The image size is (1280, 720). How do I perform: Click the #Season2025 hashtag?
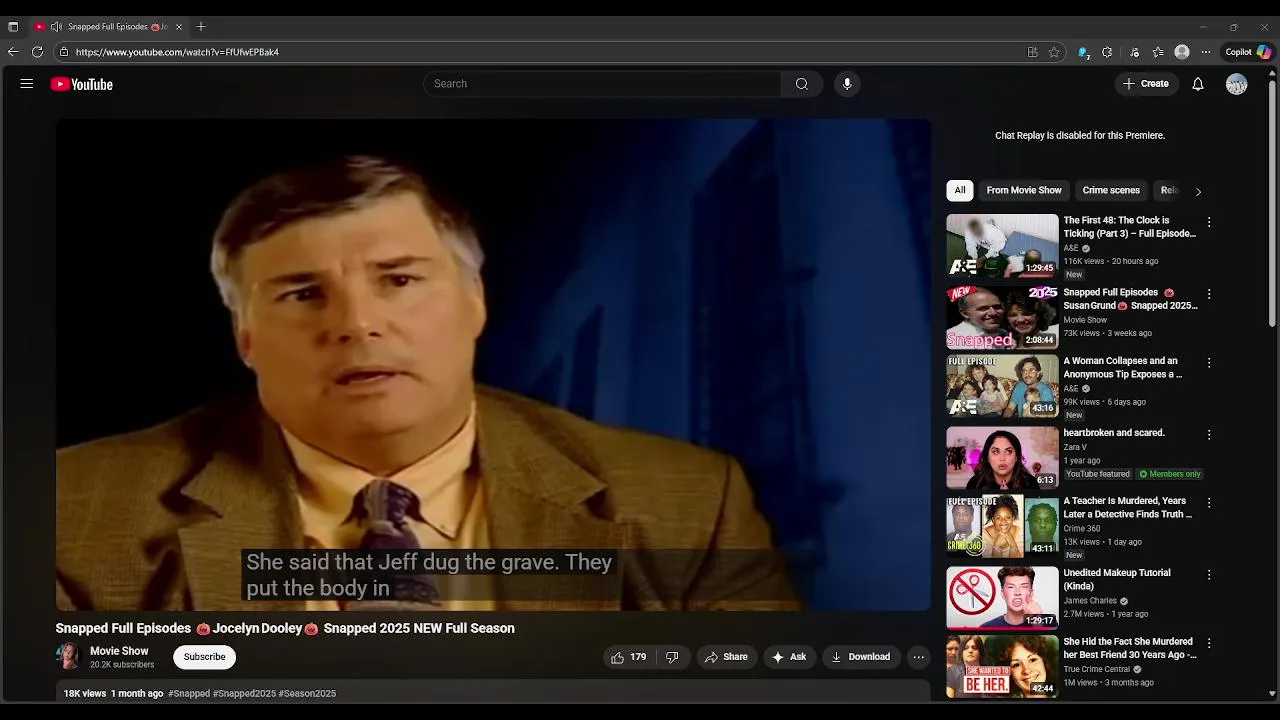307,693
